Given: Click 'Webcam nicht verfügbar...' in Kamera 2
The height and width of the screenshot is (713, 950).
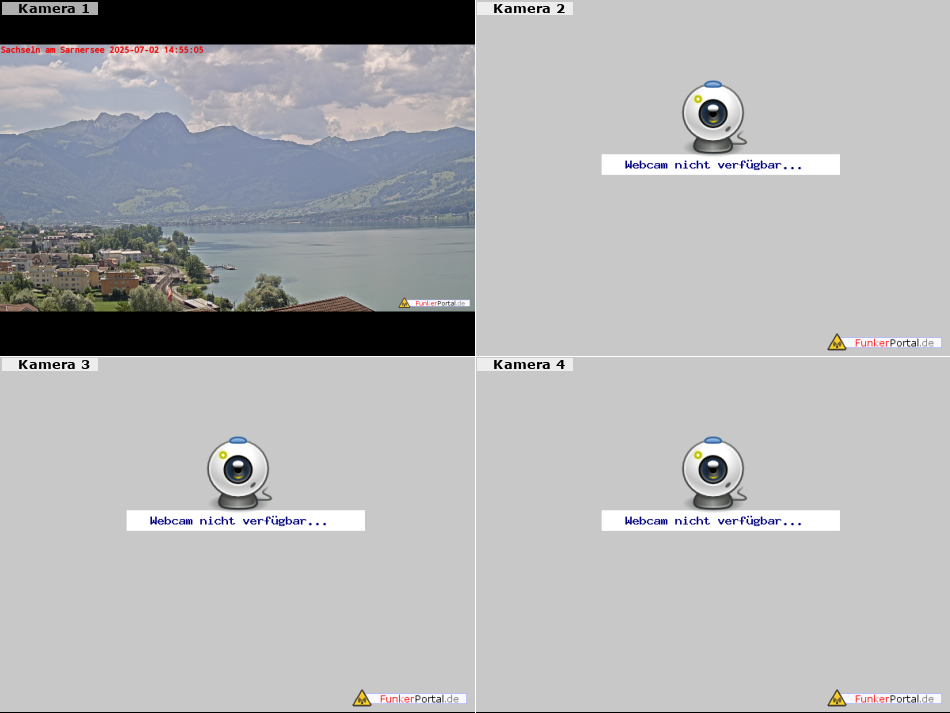Looking at the screenshot, I should 720,165.
